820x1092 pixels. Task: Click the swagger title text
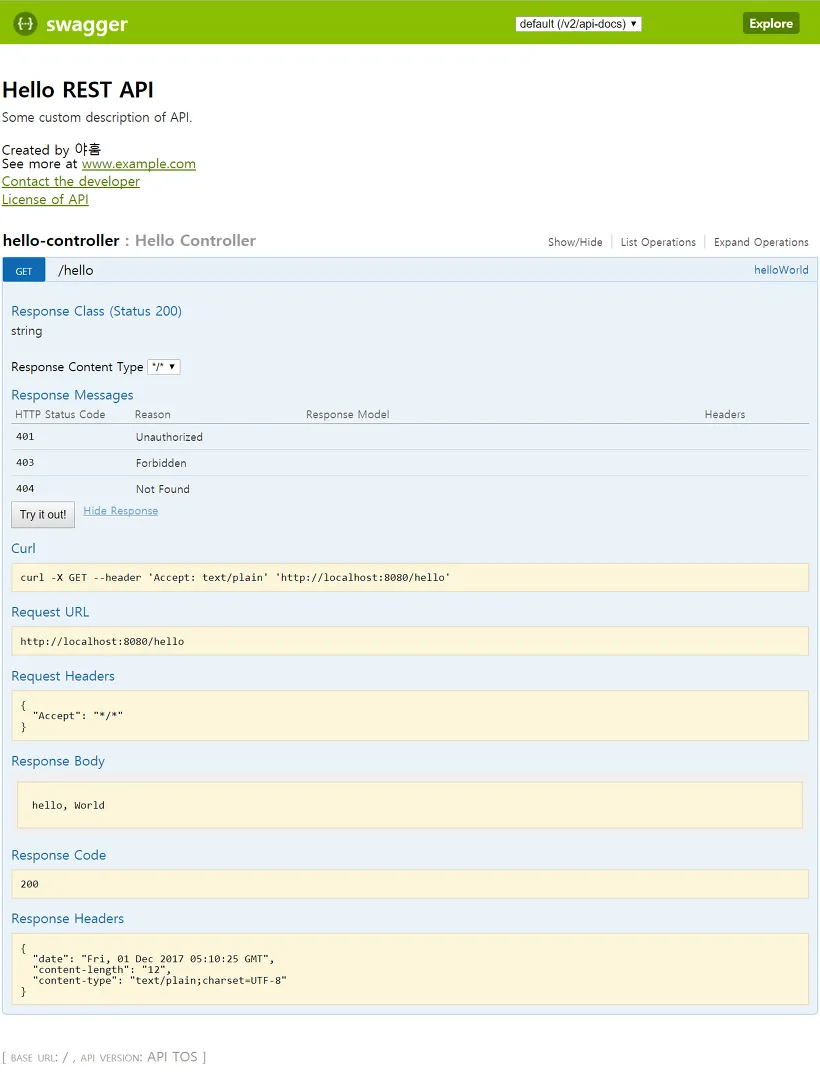[x=87, y=24]
